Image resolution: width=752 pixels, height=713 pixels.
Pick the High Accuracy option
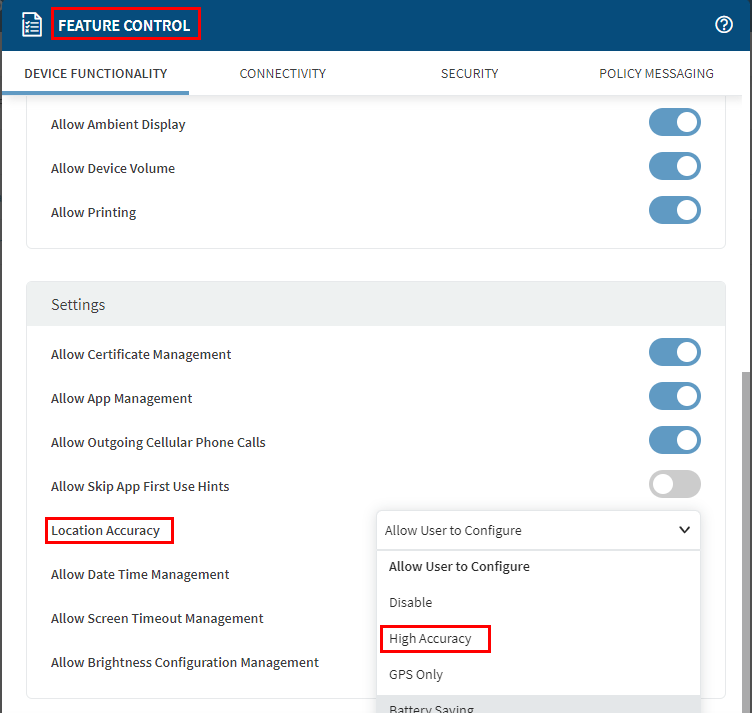click(430, 638)
